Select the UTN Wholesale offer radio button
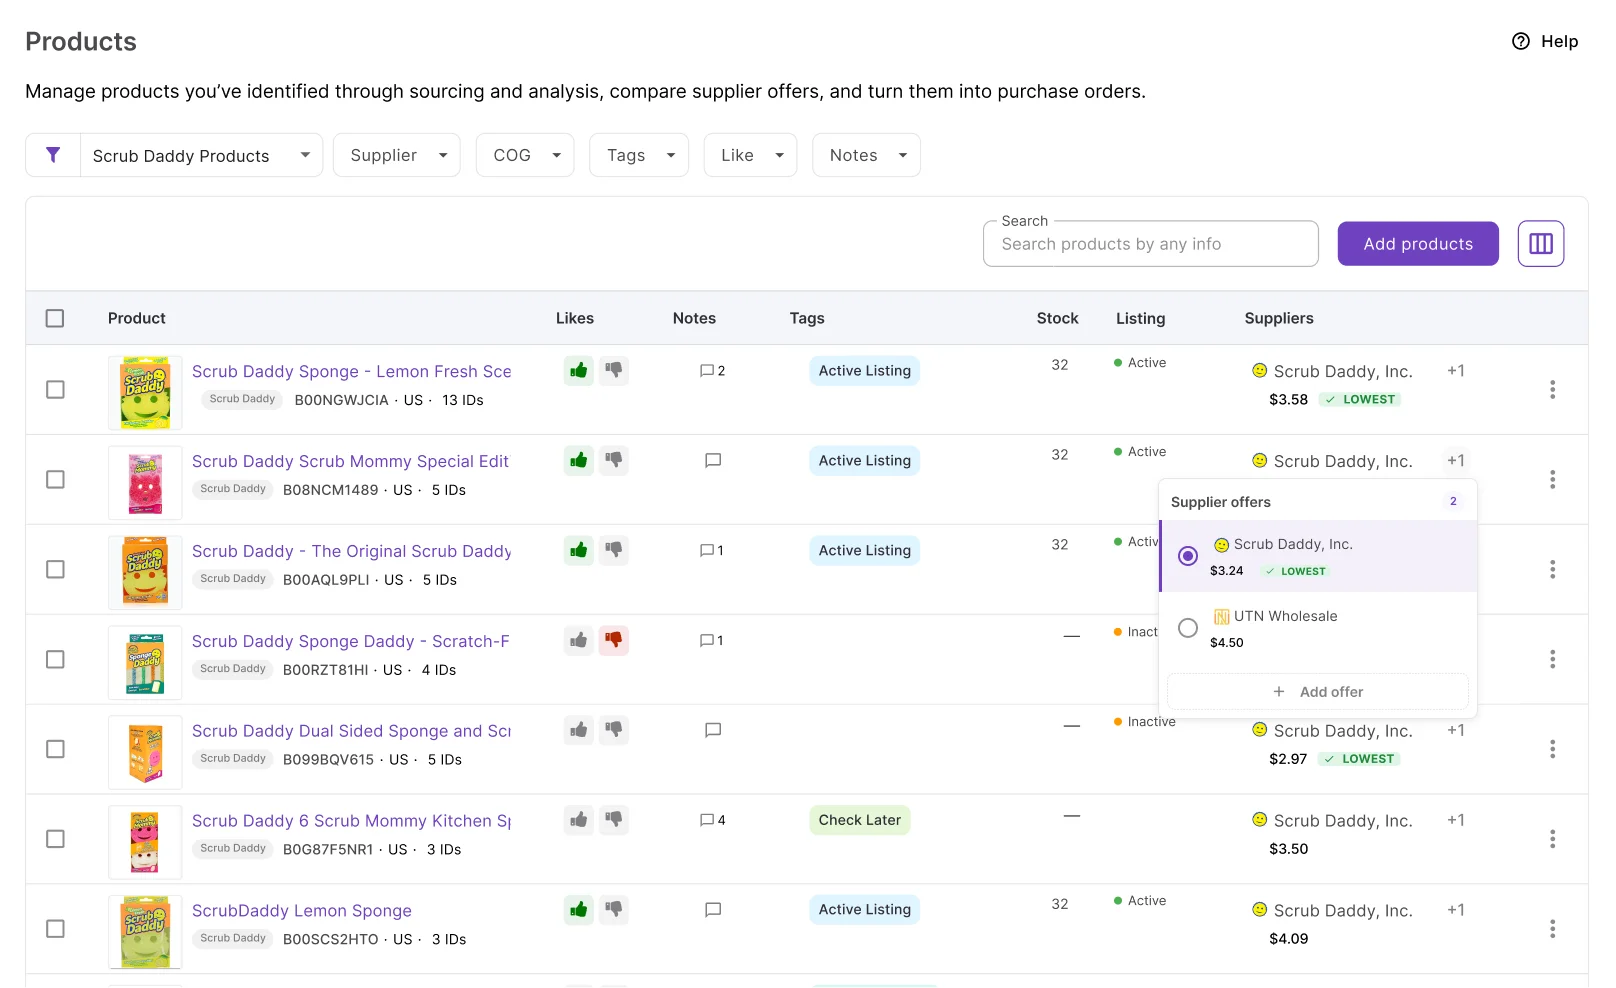 click(1188, 628)
